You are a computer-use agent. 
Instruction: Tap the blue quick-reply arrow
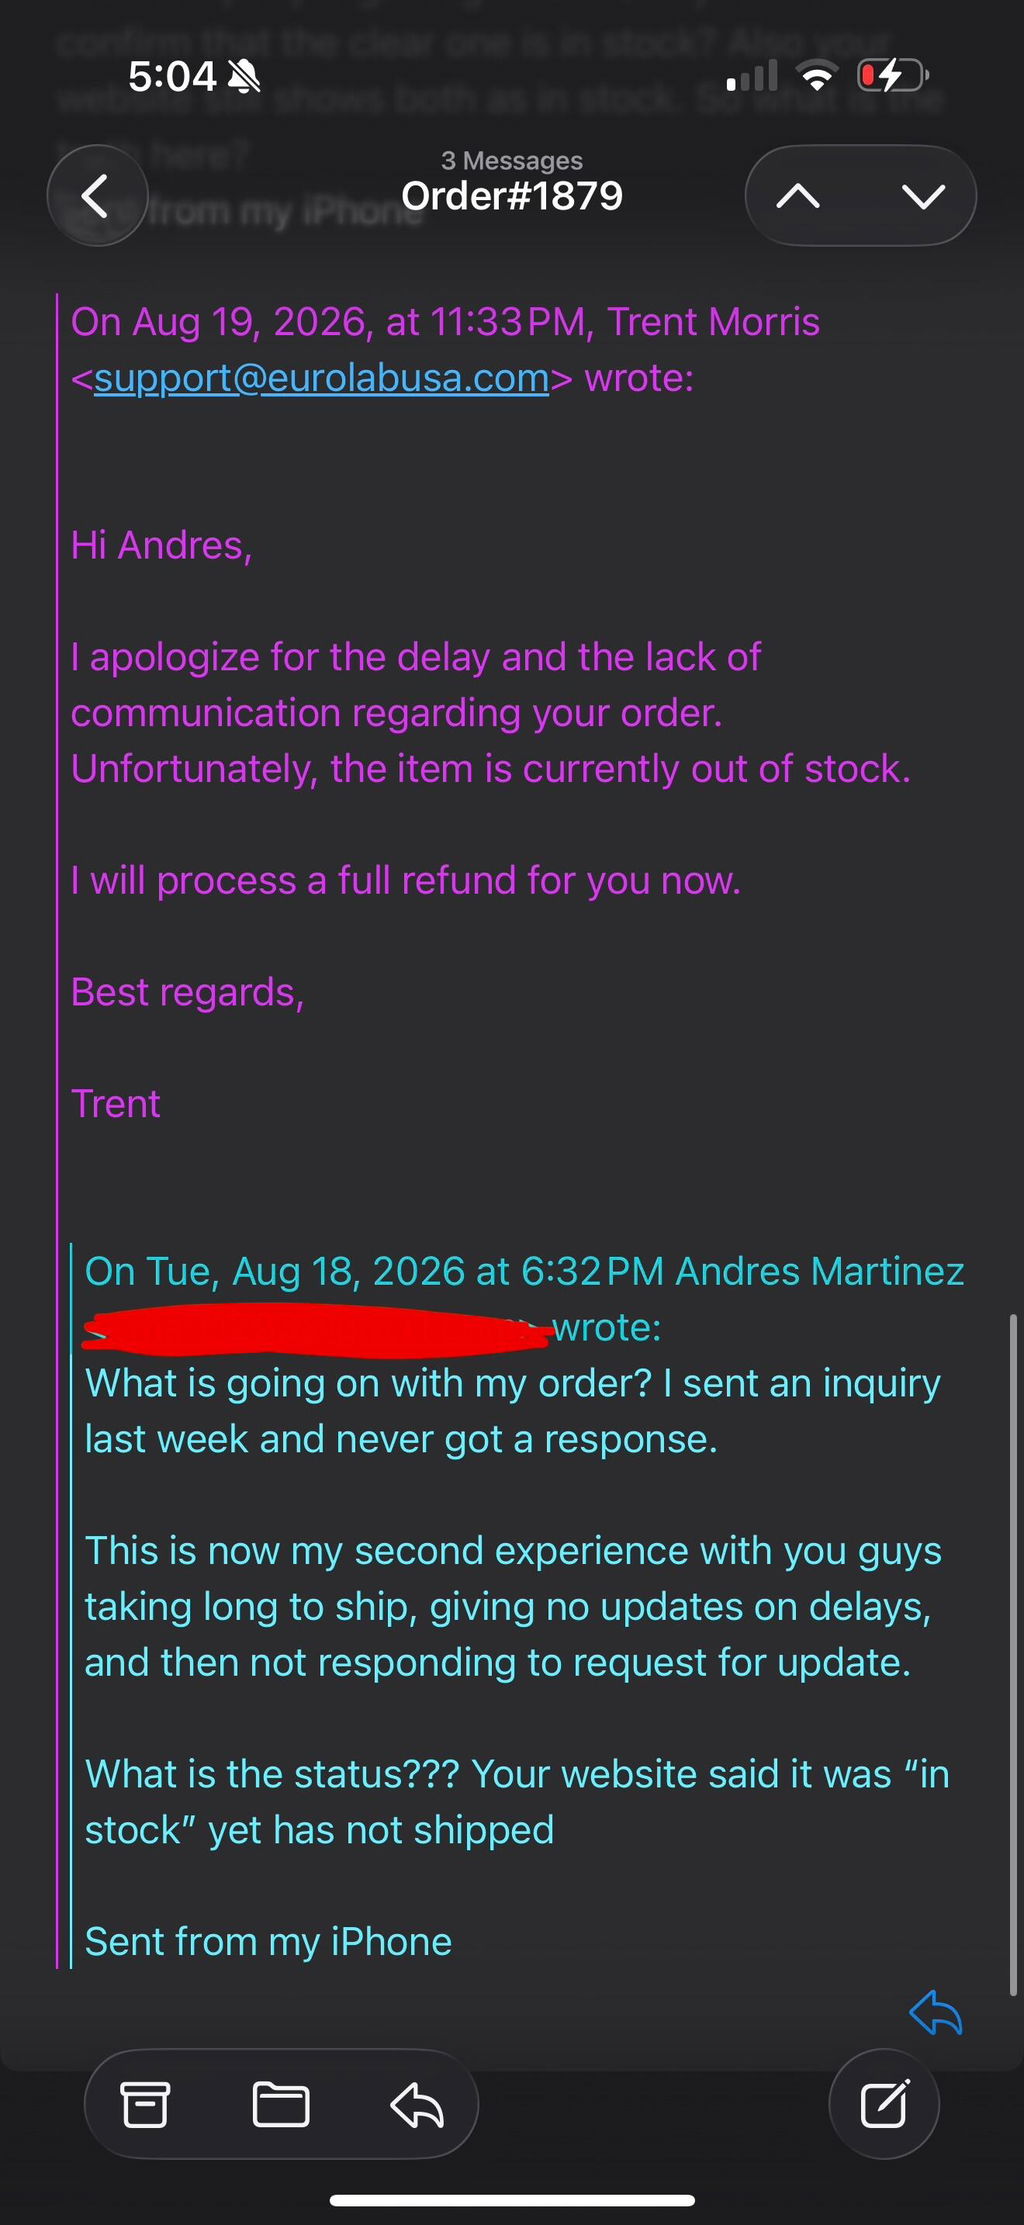(x=936, y=2012)
